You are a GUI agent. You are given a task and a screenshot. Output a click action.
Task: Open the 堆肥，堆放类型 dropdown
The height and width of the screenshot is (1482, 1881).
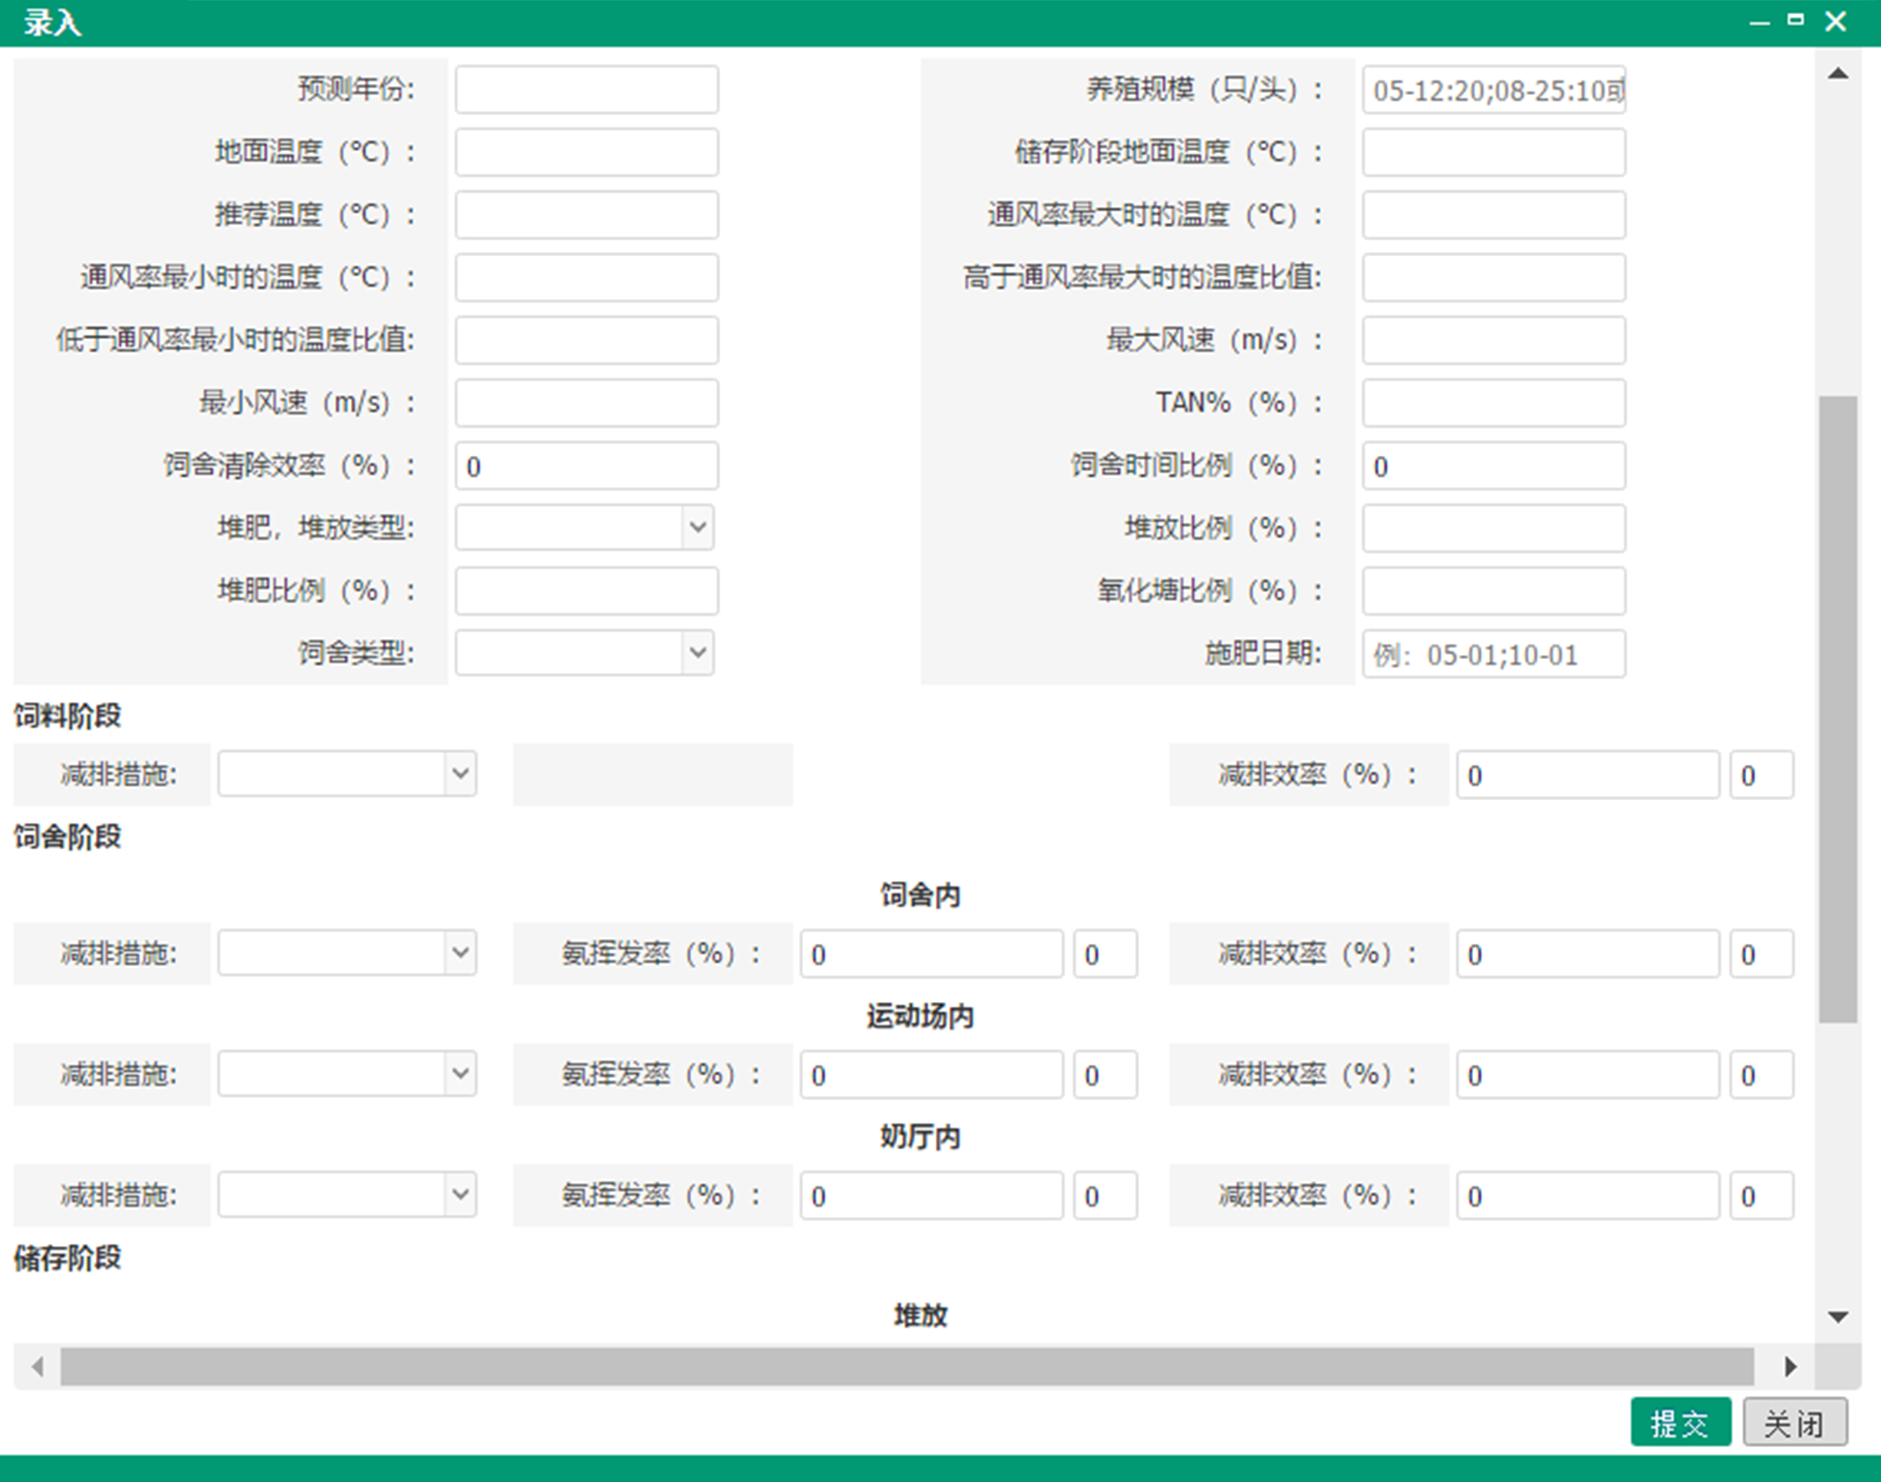(x=584, y=527)
